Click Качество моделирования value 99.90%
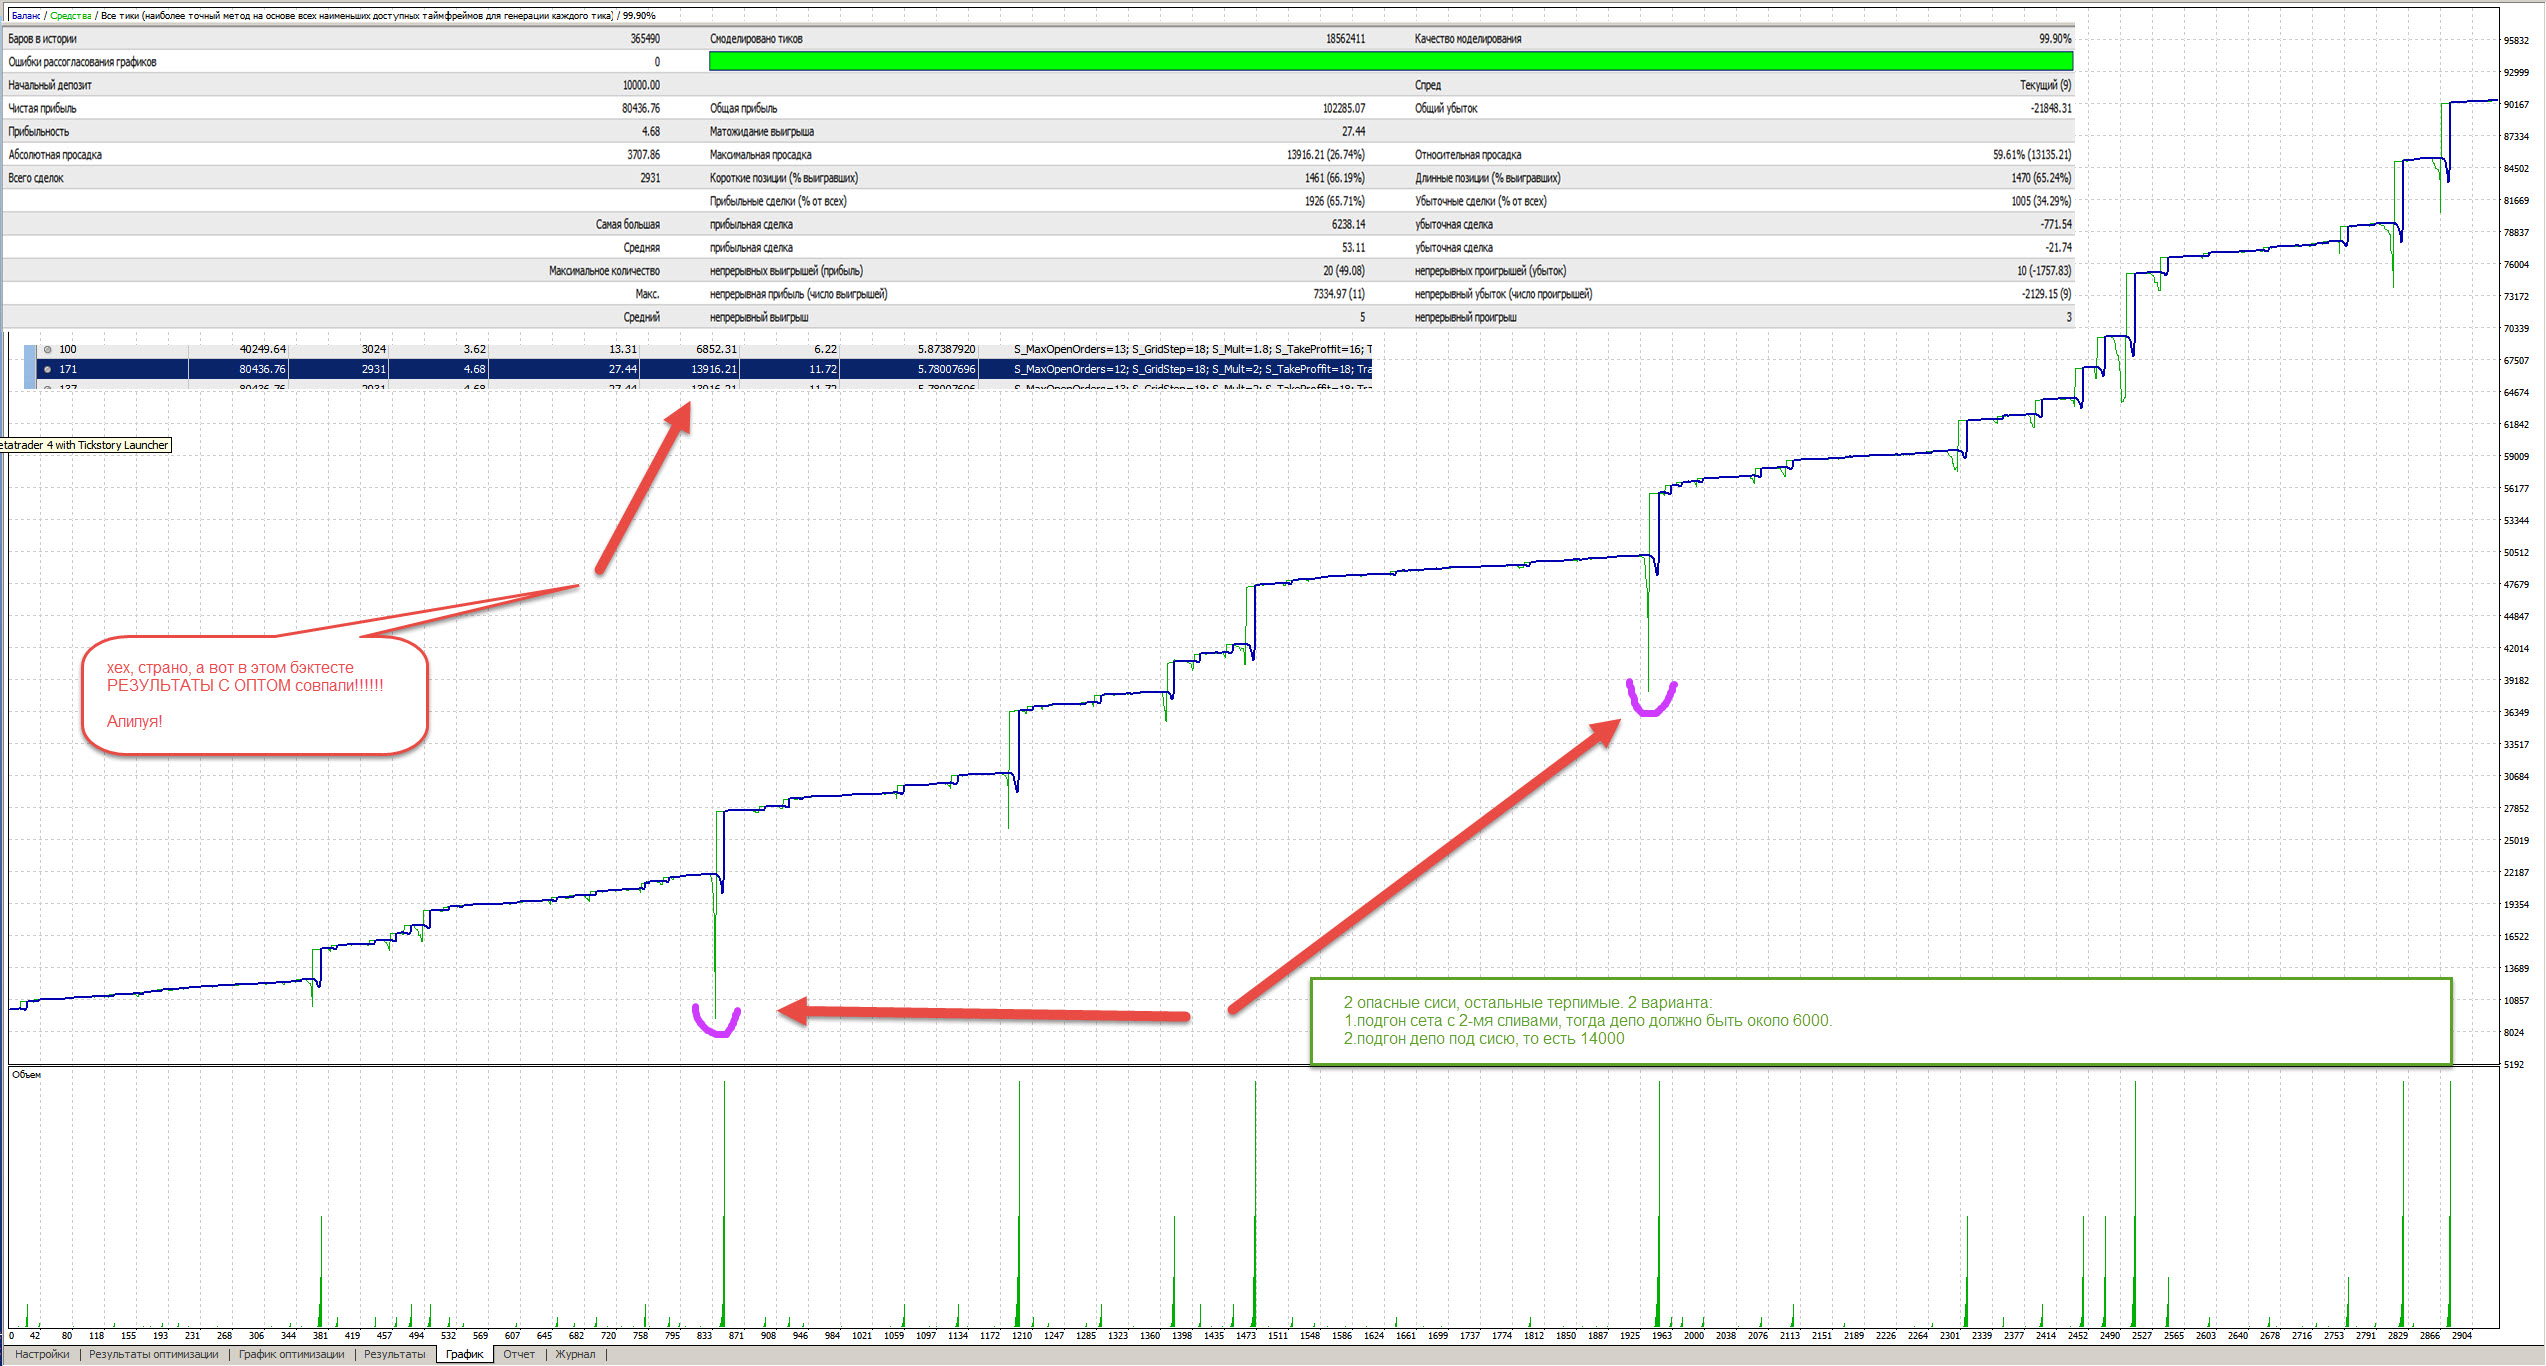Screen dimensions: 2546x1366 [x=2055, y=38]
